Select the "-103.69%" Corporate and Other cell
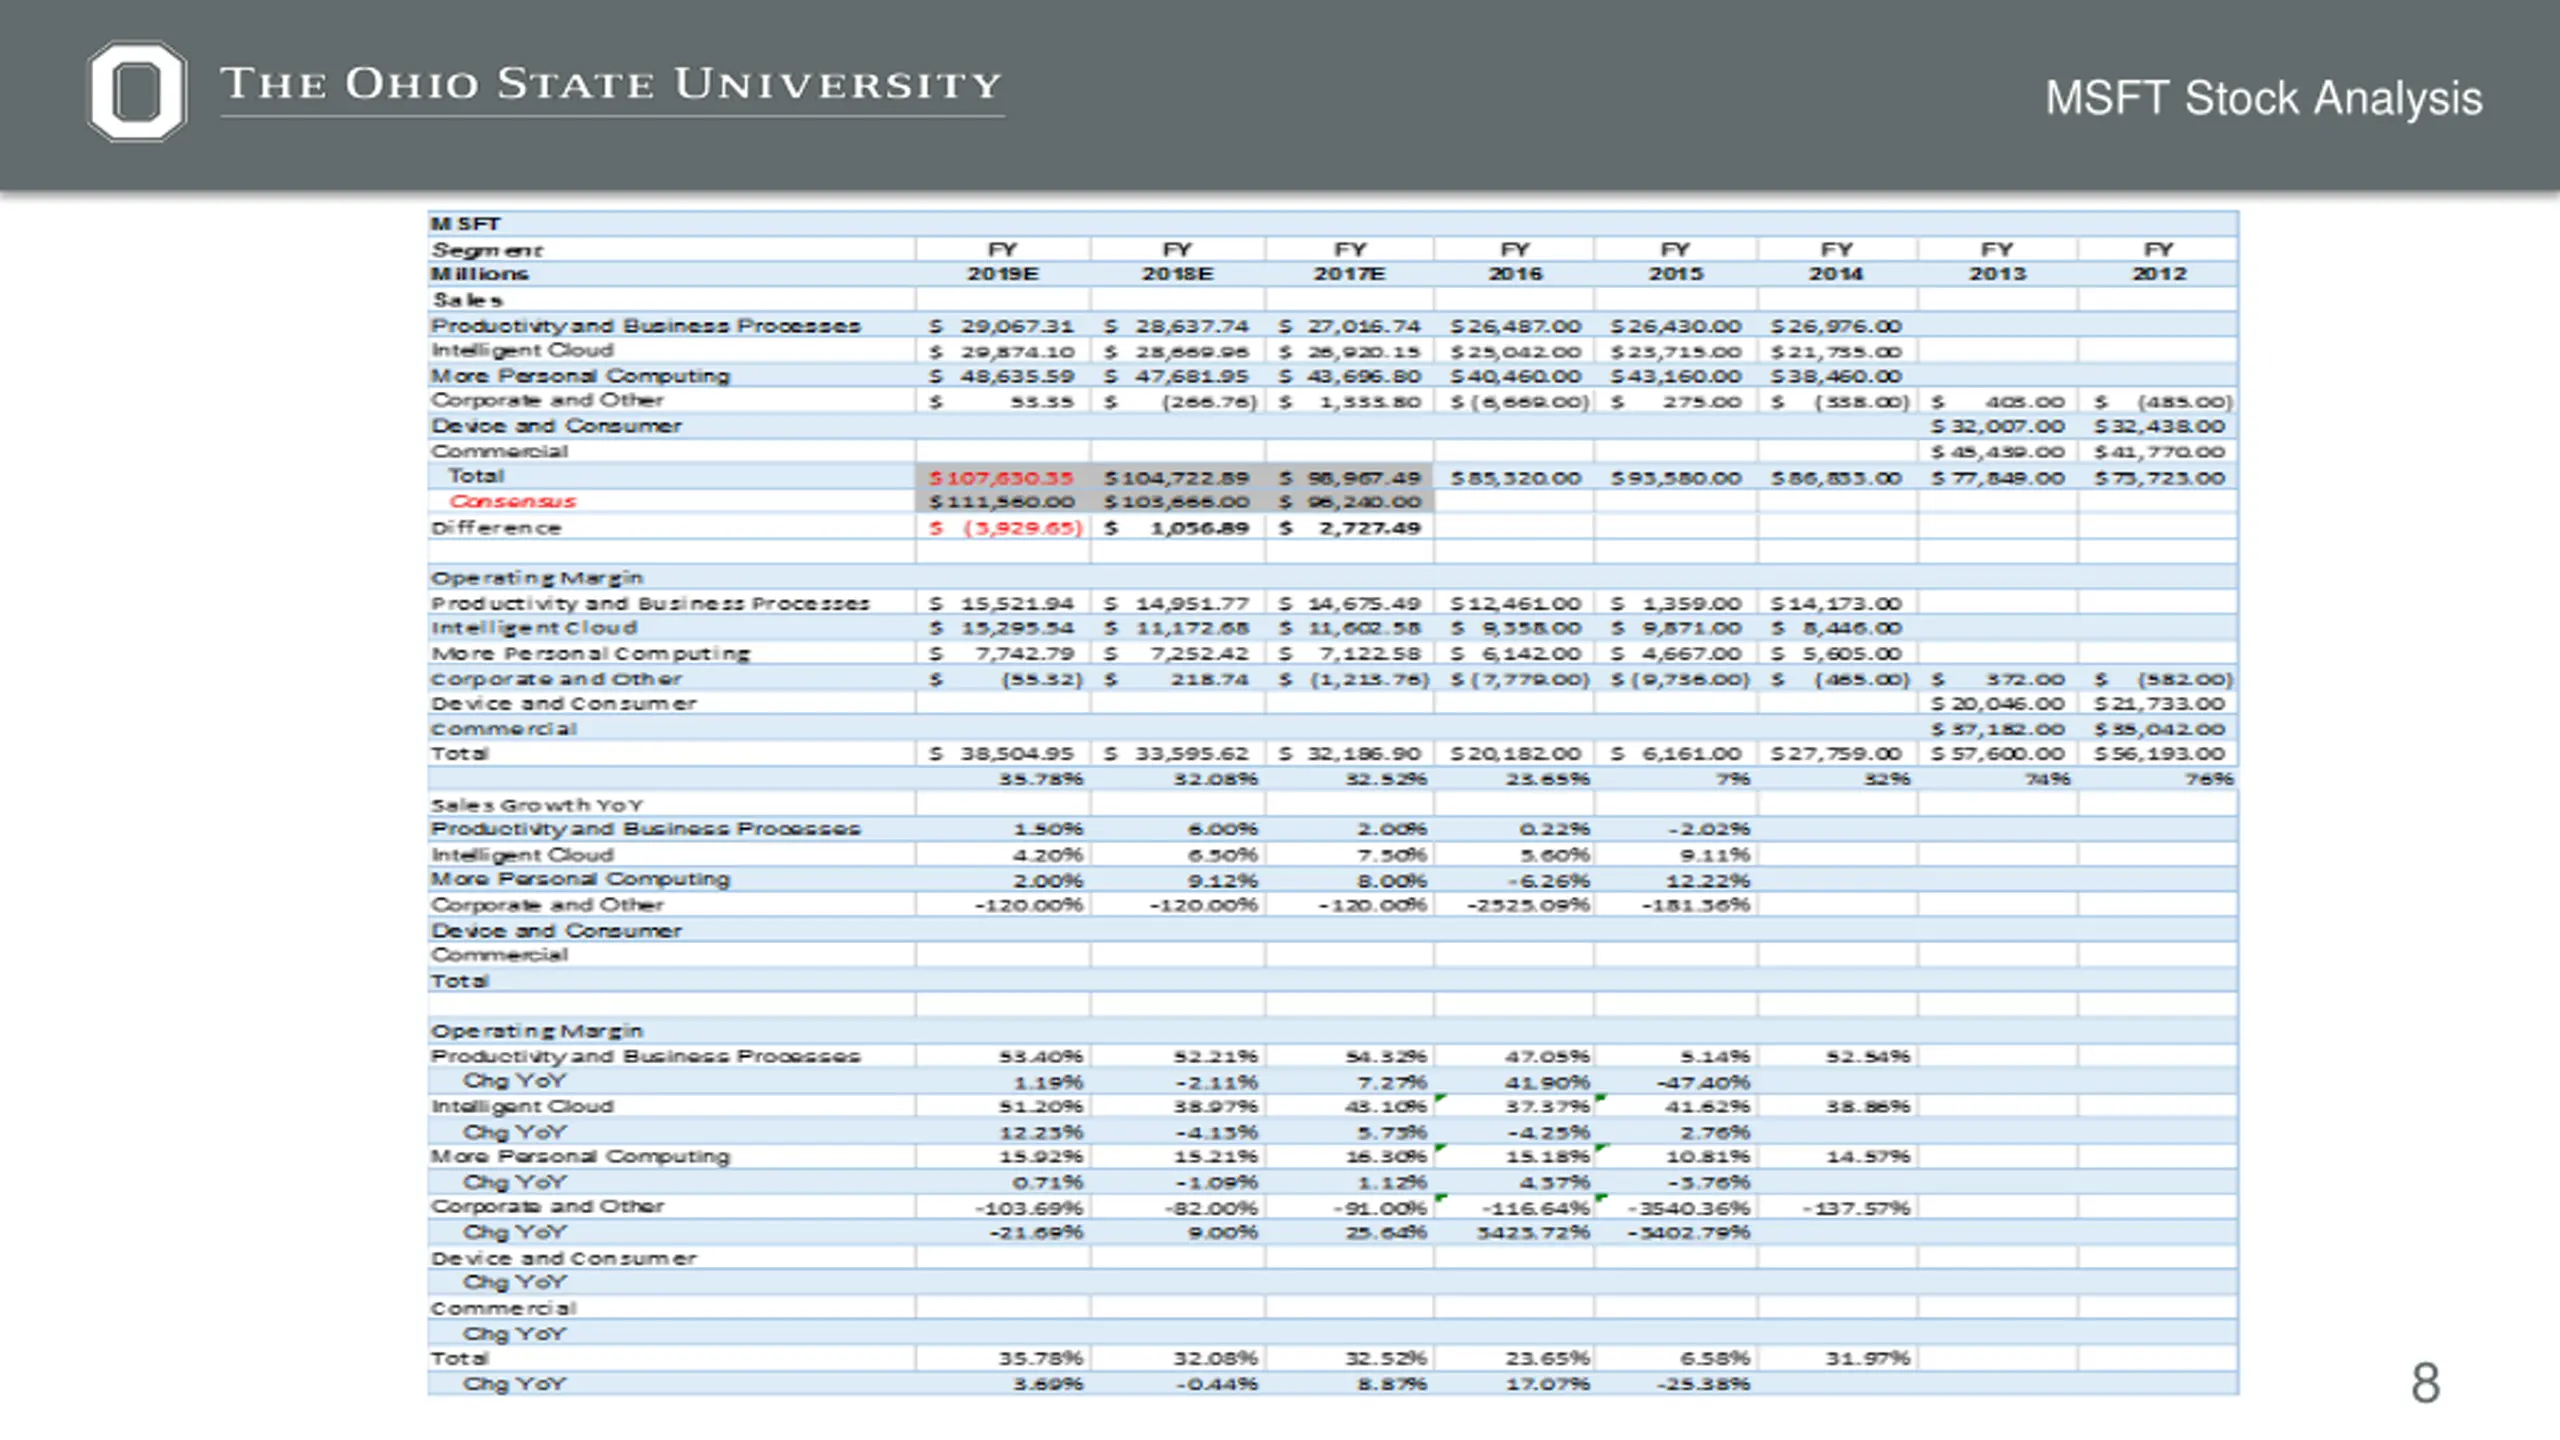 [1029, 1208]
